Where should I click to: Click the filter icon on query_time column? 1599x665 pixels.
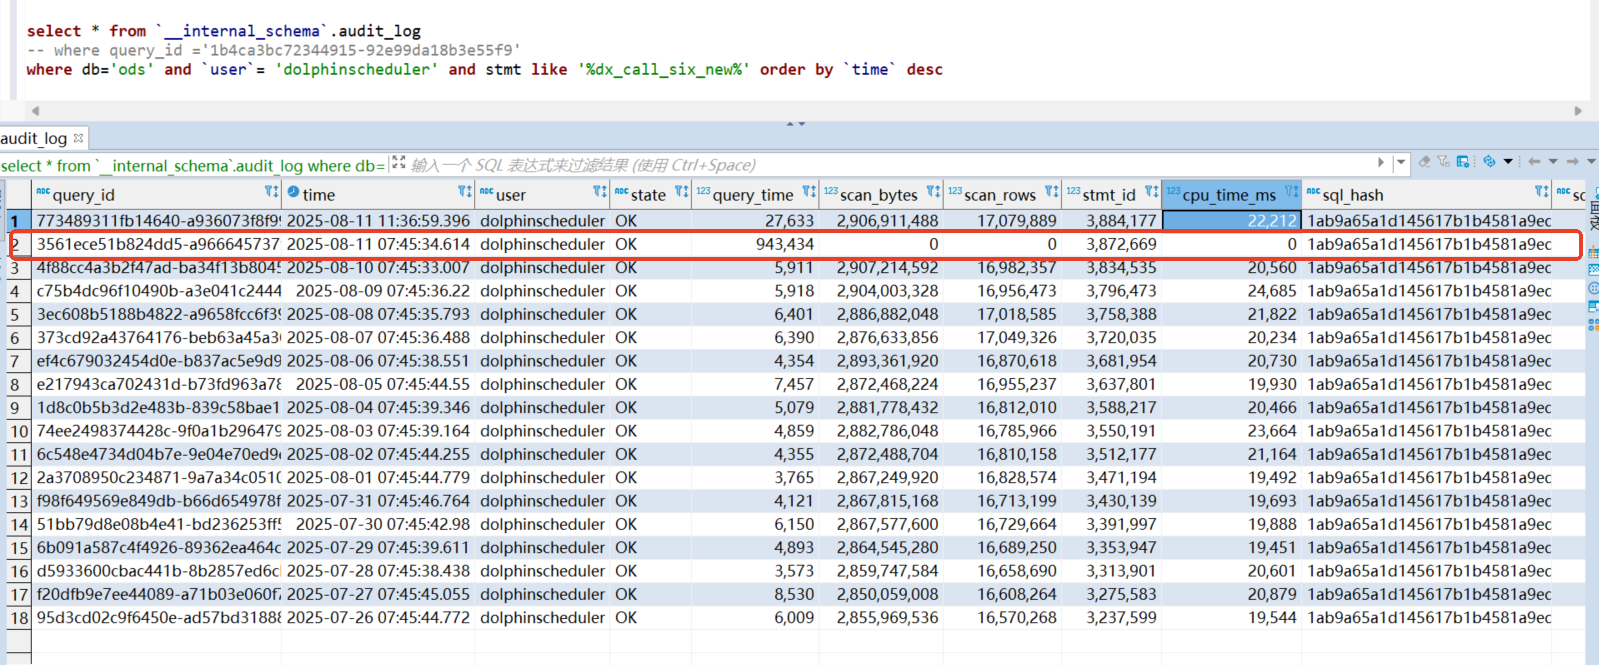[808, 191]
